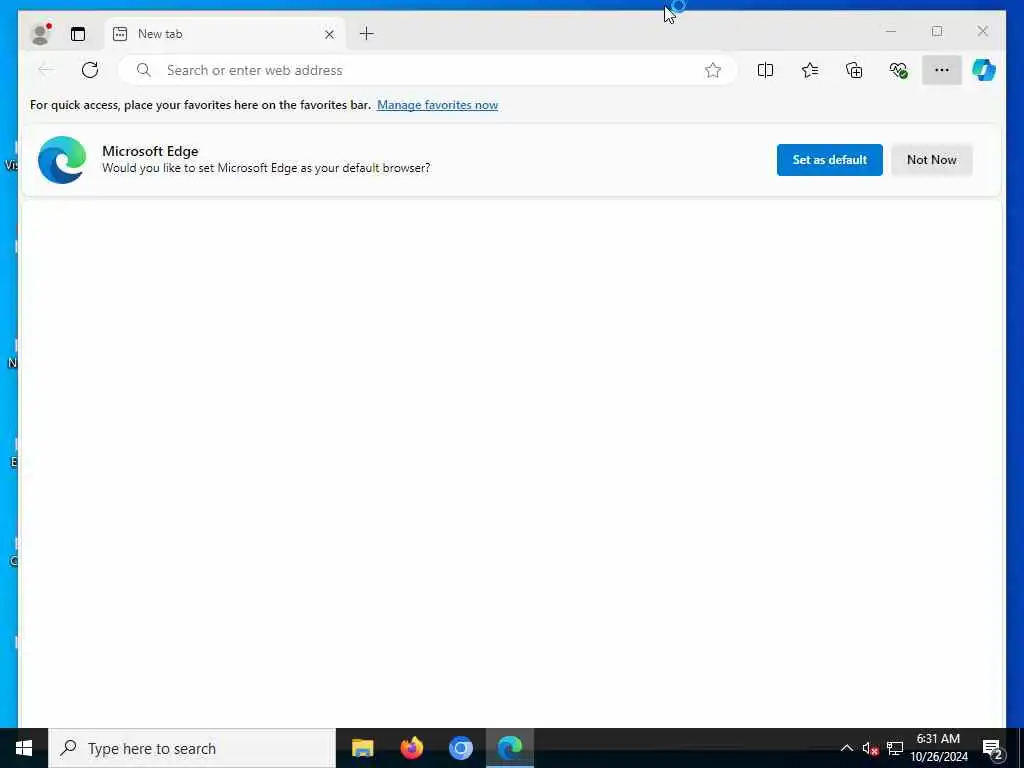Minimize the Edge window

point(891,31)
